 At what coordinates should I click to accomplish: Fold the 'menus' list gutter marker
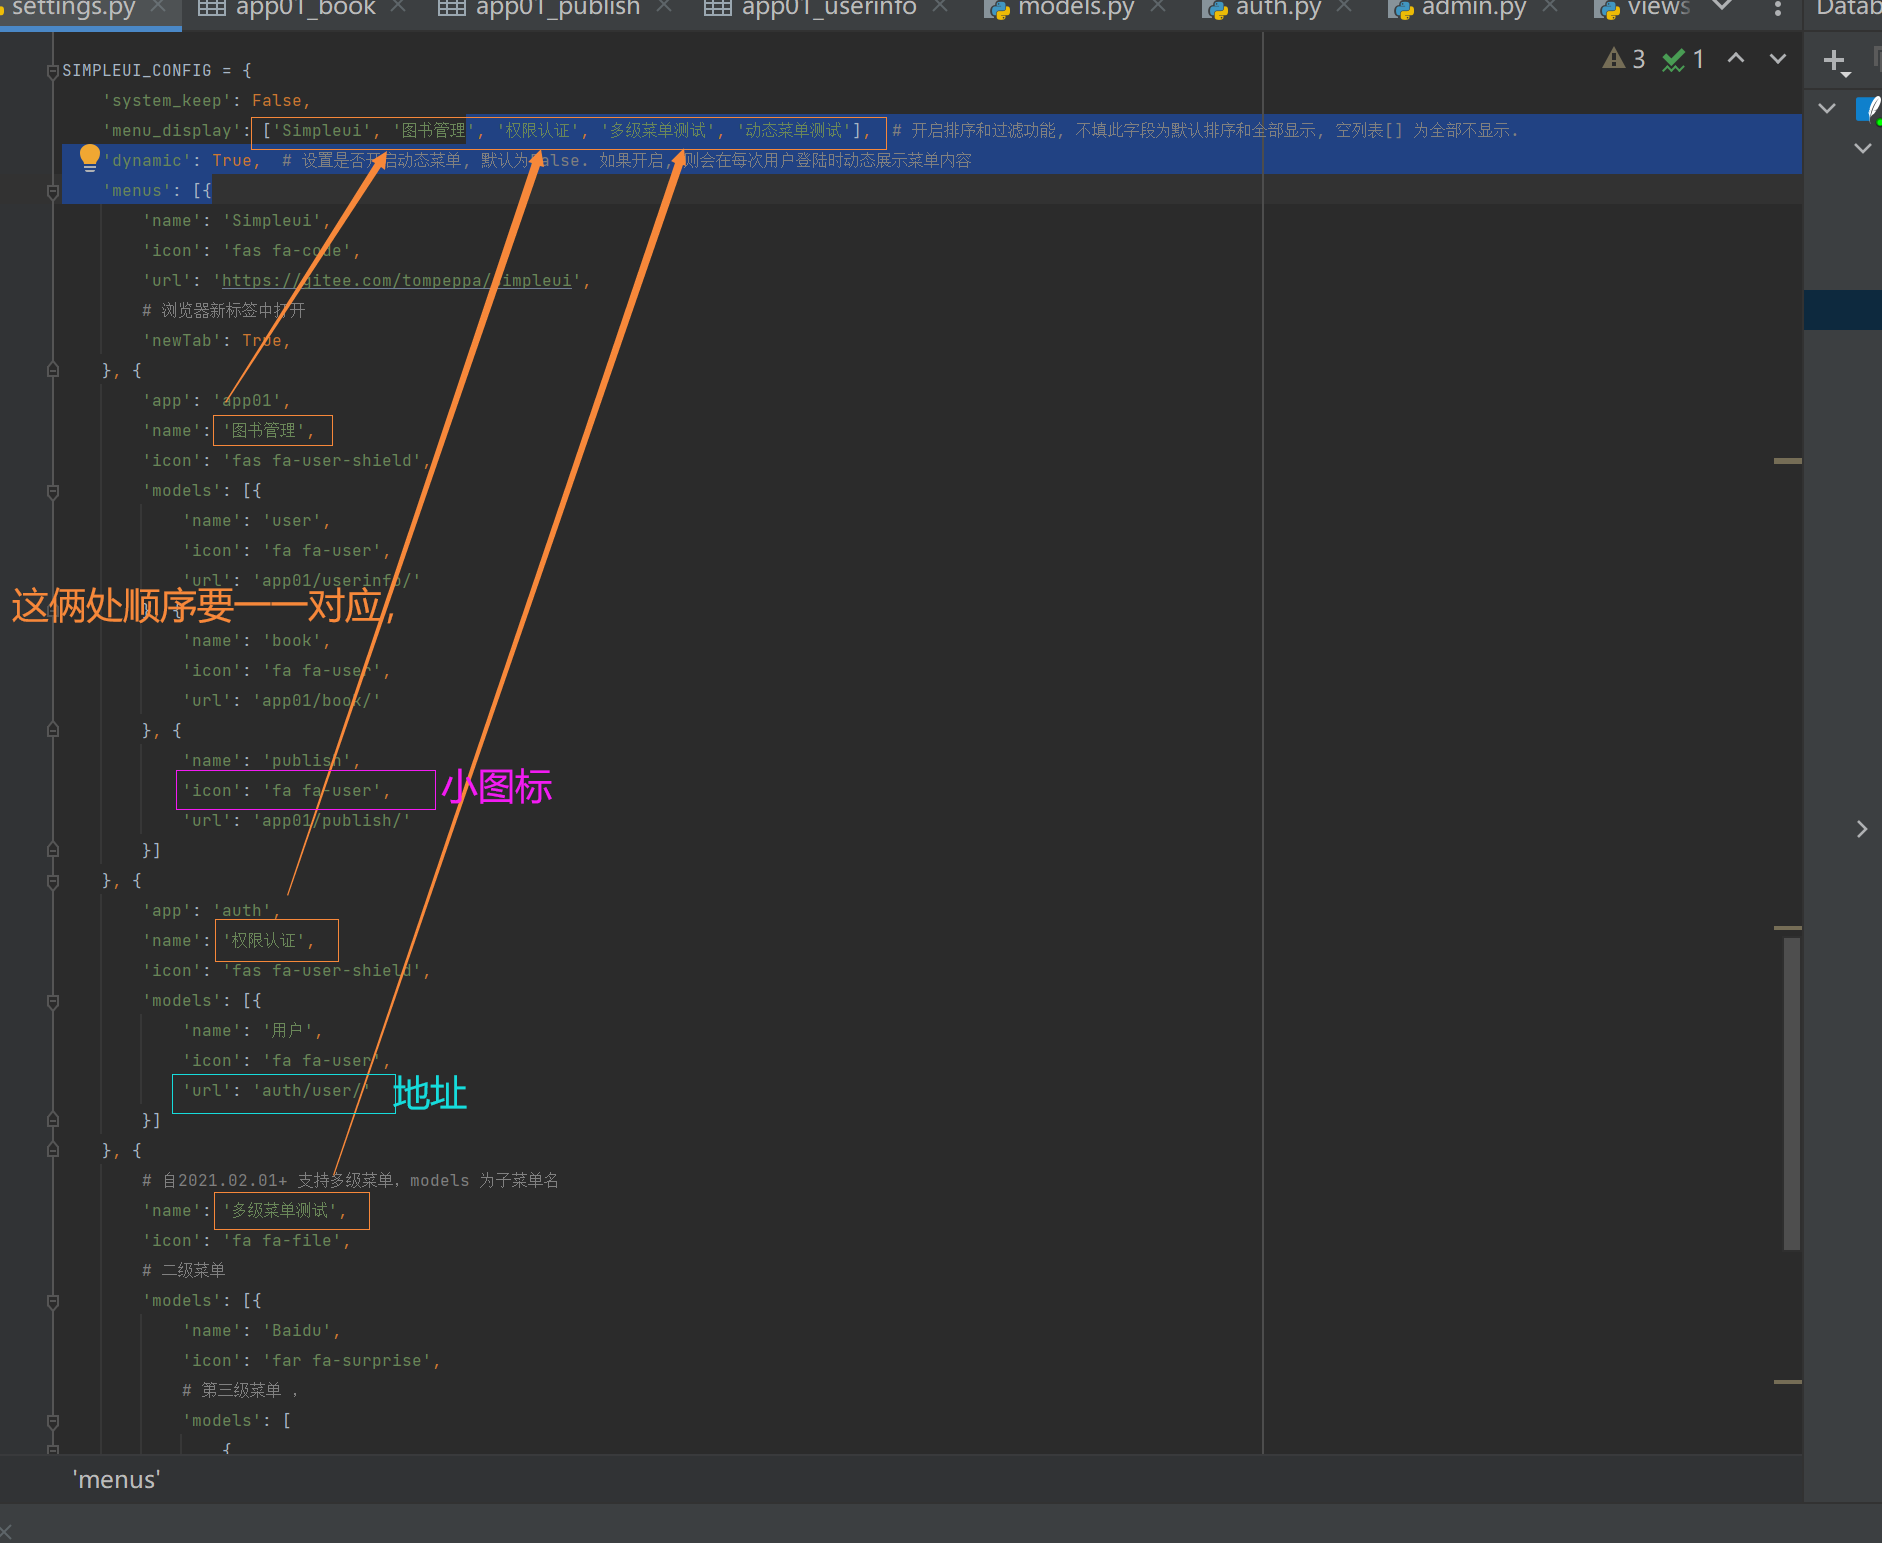(x=53, y=191)
